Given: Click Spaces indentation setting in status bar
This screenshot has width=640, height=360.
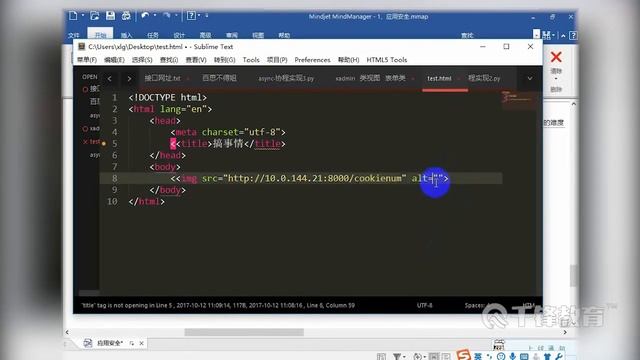Looking at the screenshot, I should [x=476, y=305].
